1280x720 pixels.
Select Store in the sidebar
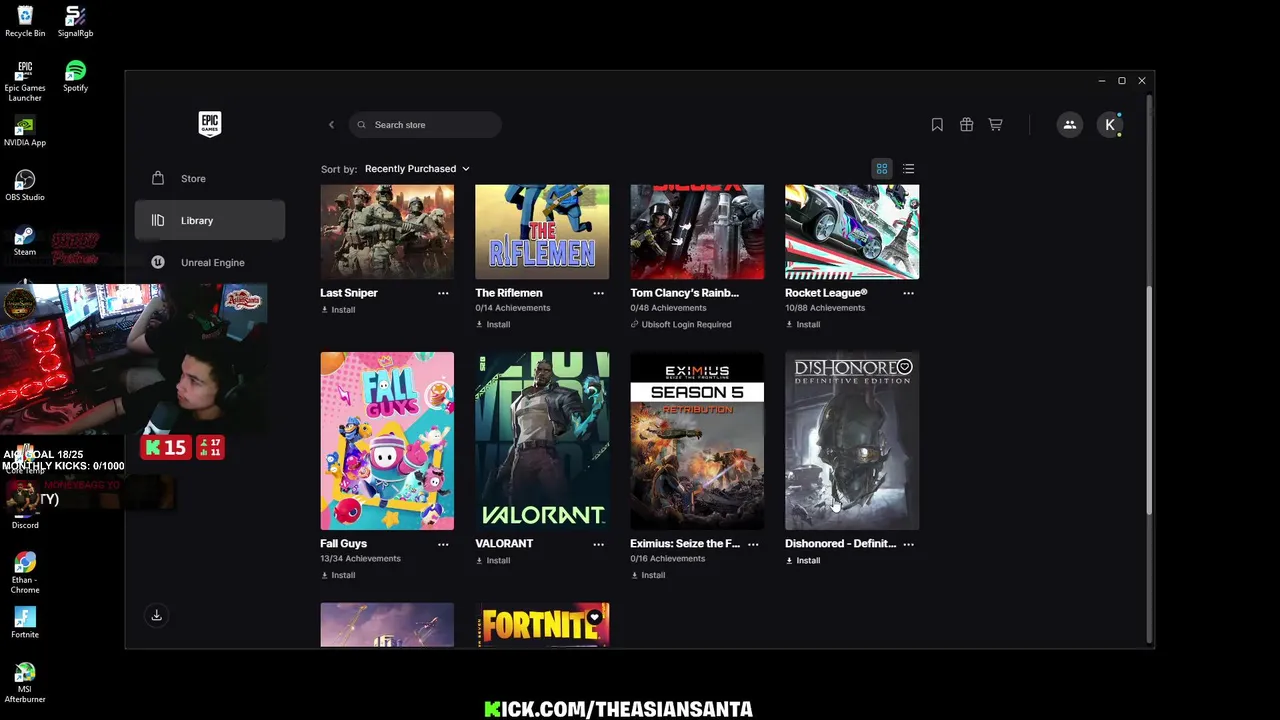[x=210, y=179]
